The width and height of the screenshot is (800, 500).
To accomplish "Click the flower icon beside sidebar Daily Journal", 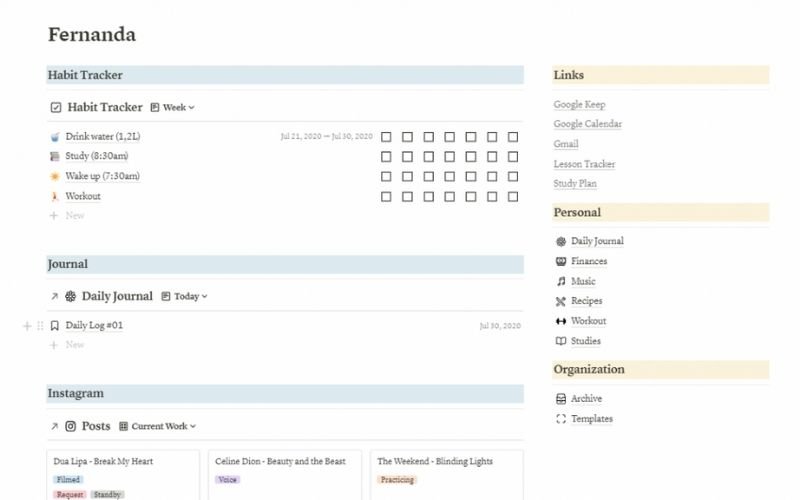I will click(x=561, y=241).
